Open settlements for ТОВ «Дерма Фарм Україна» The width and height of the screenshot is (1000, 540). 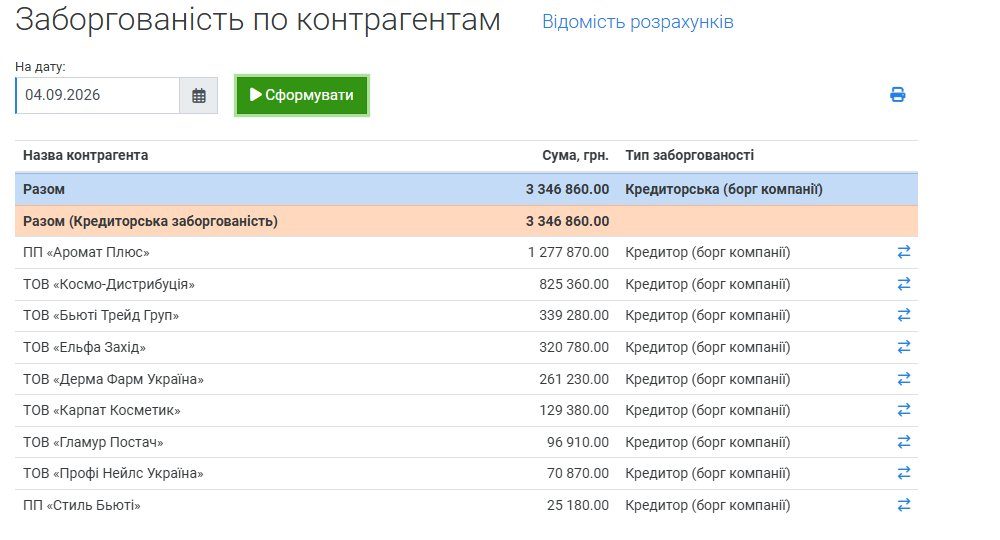[904, 379]
